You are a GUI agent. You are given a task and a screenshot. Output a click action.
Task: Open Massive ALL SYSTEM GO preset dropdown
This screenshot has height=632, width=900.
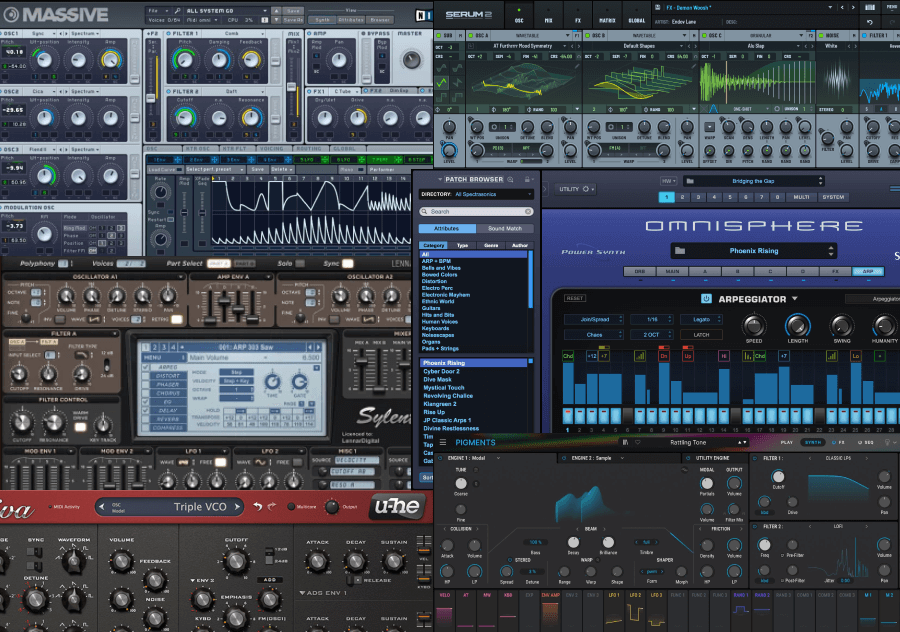pos(227,11)
